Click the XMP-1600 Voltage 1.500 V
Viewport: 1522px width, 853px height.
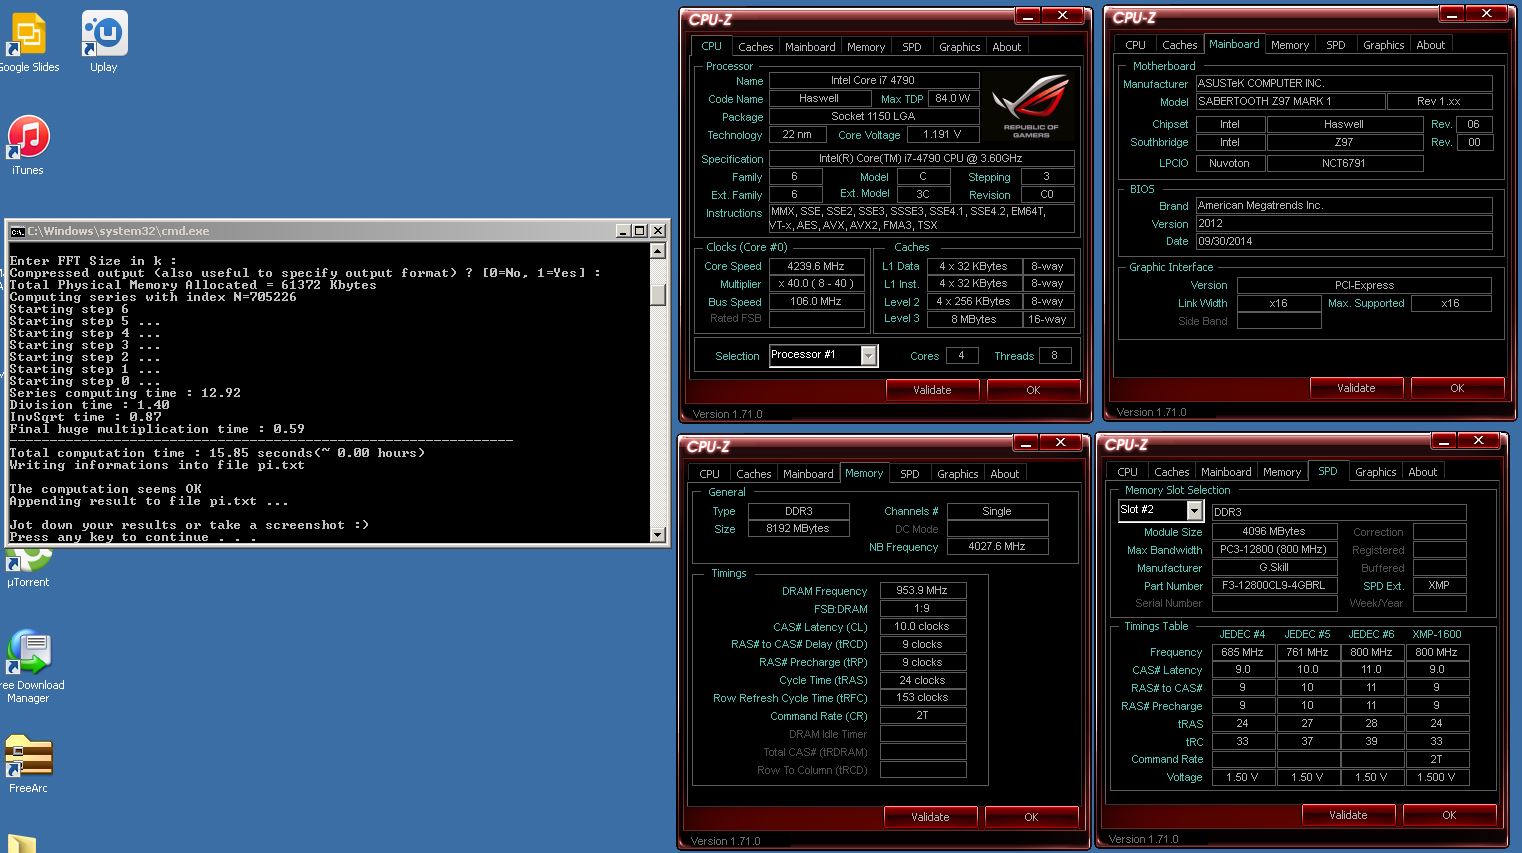pyautogui.click(x=1436, y=777)
